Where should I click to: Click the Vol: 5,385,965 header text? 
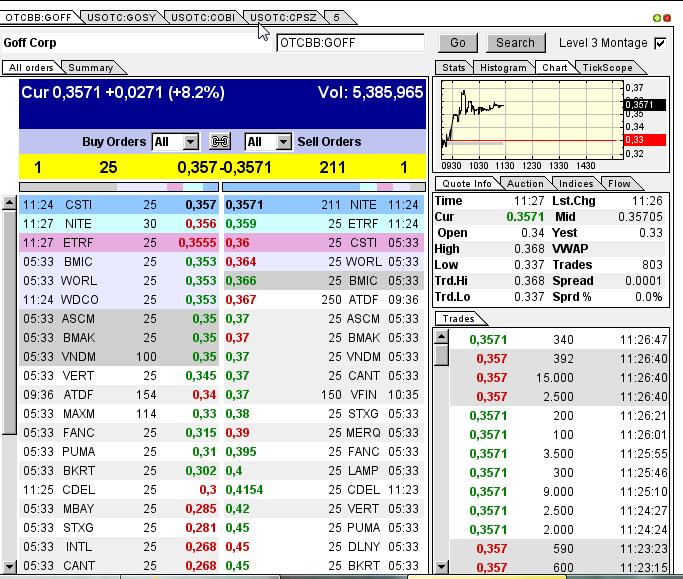click(x=370, y=92)
